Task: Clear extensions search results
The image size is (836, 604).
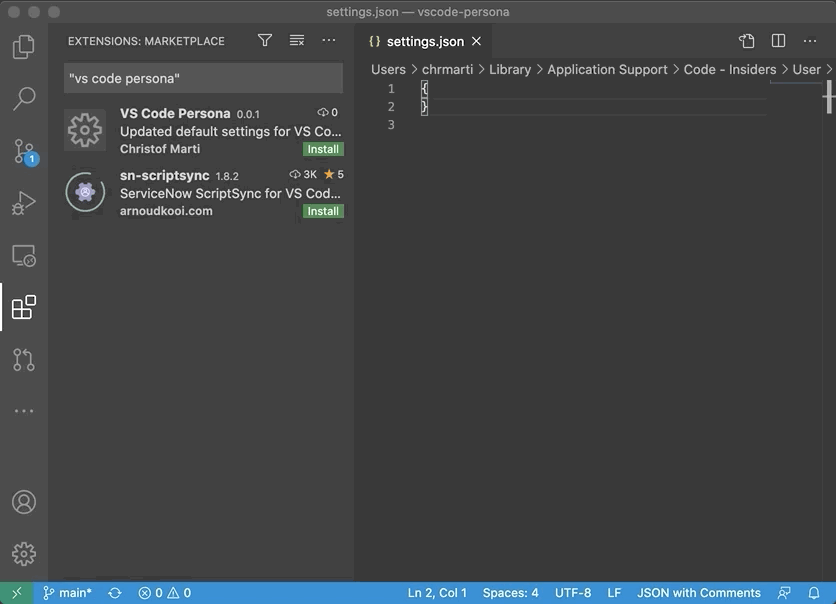Action: coord(297,41)
